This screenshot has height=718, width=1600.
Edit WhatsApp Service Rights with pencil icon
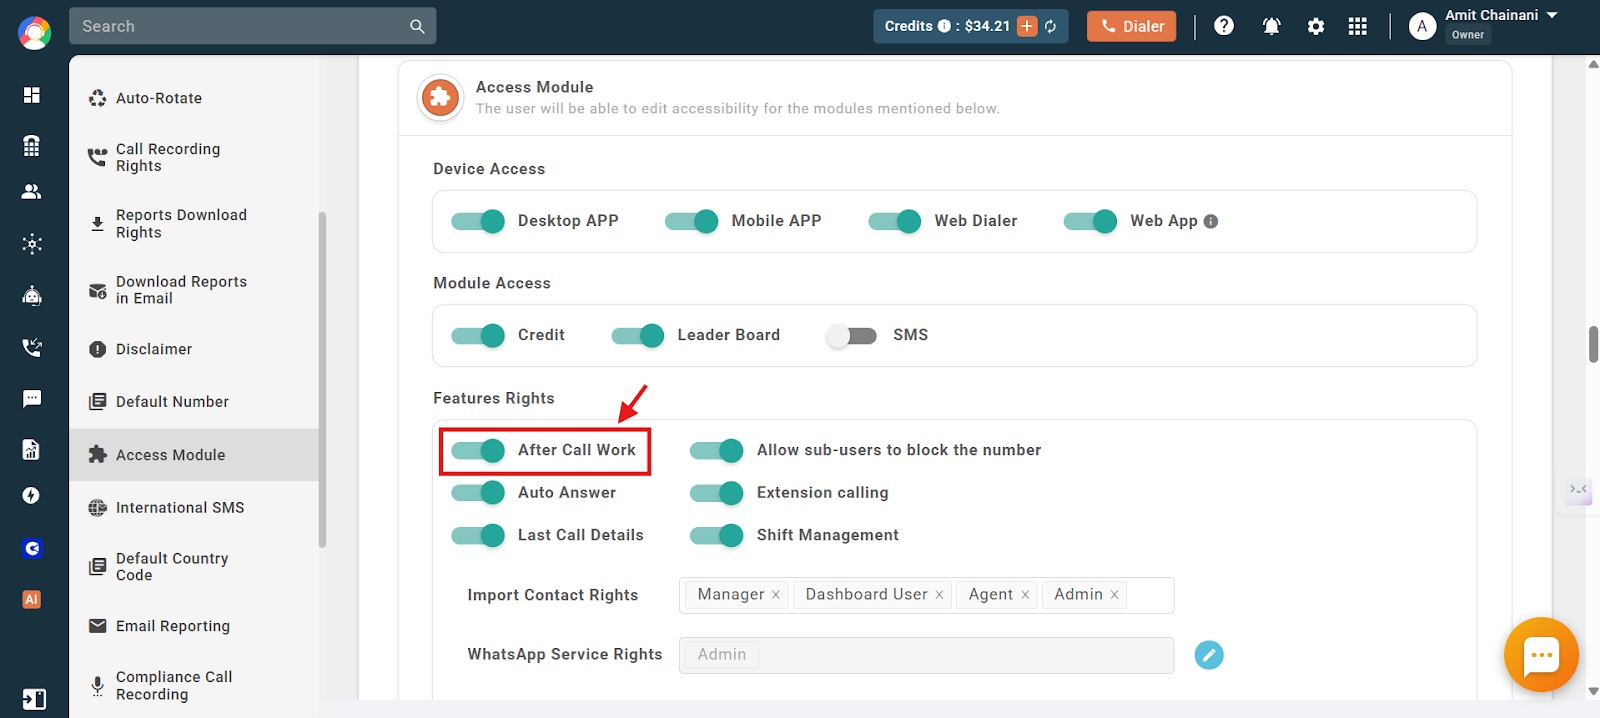(x=1209, y=655)
